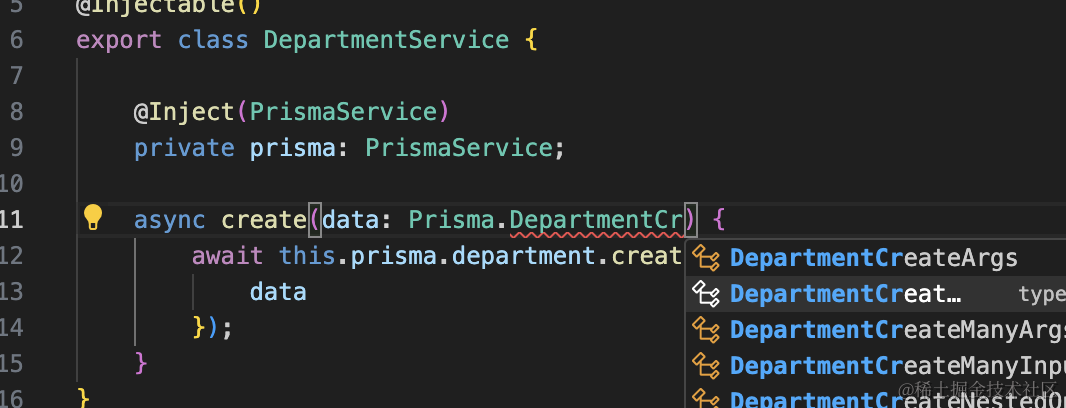Click the icon of the highlighted suggestion
The height and width of the screenshot is (408, 1066).
pos(707,294)
